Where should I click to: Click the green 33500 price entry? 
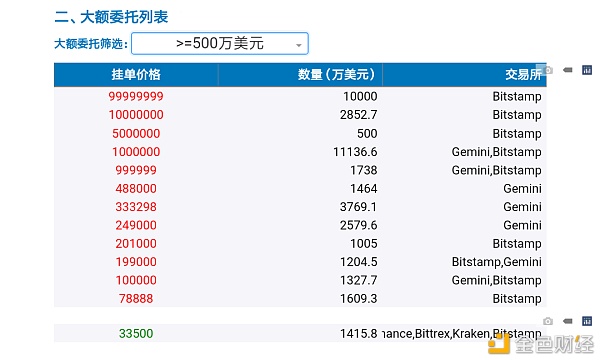pos(136,334)
